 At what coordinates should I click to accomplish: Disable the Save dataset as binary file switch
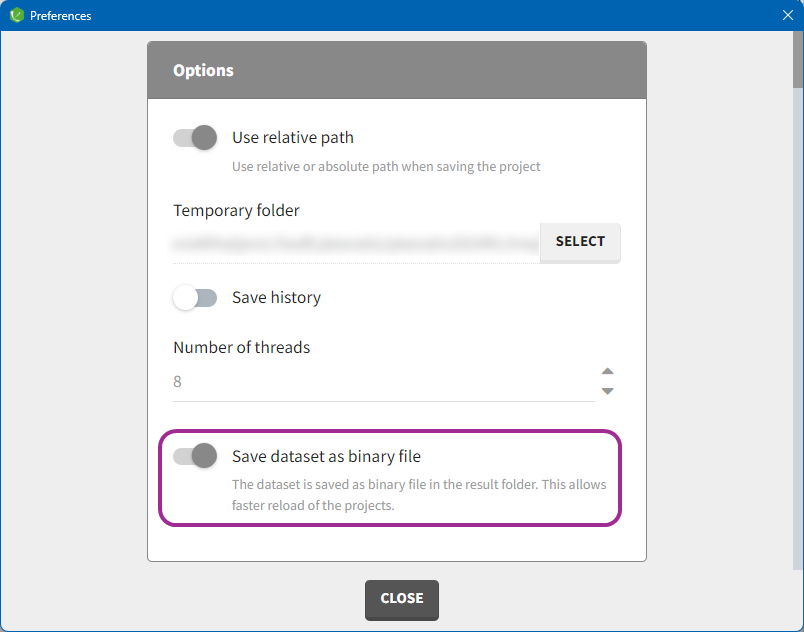pos(195,456)
